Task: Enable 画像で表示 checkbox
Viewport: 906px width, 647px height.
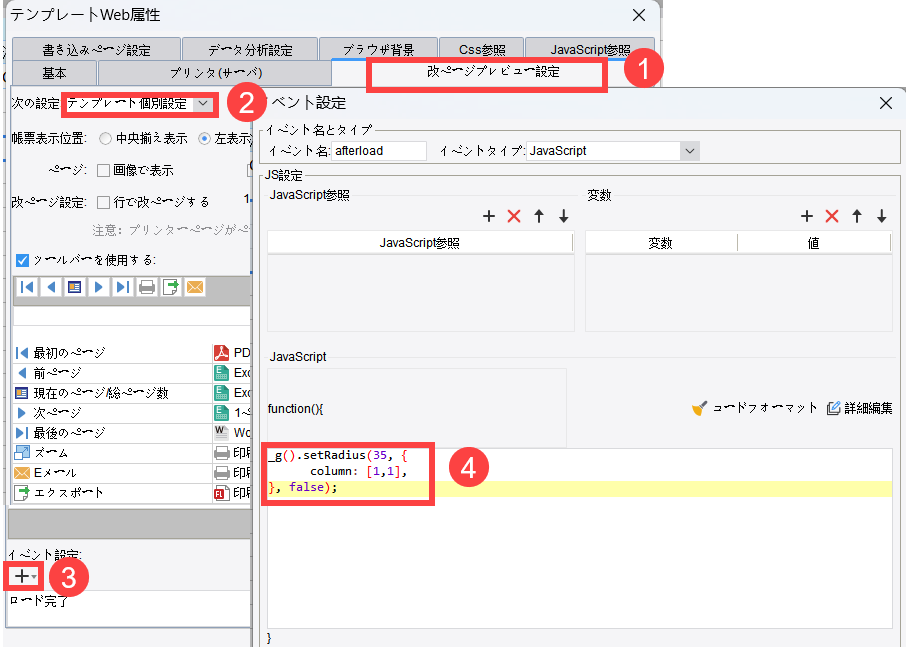Action: click(103, 170)
